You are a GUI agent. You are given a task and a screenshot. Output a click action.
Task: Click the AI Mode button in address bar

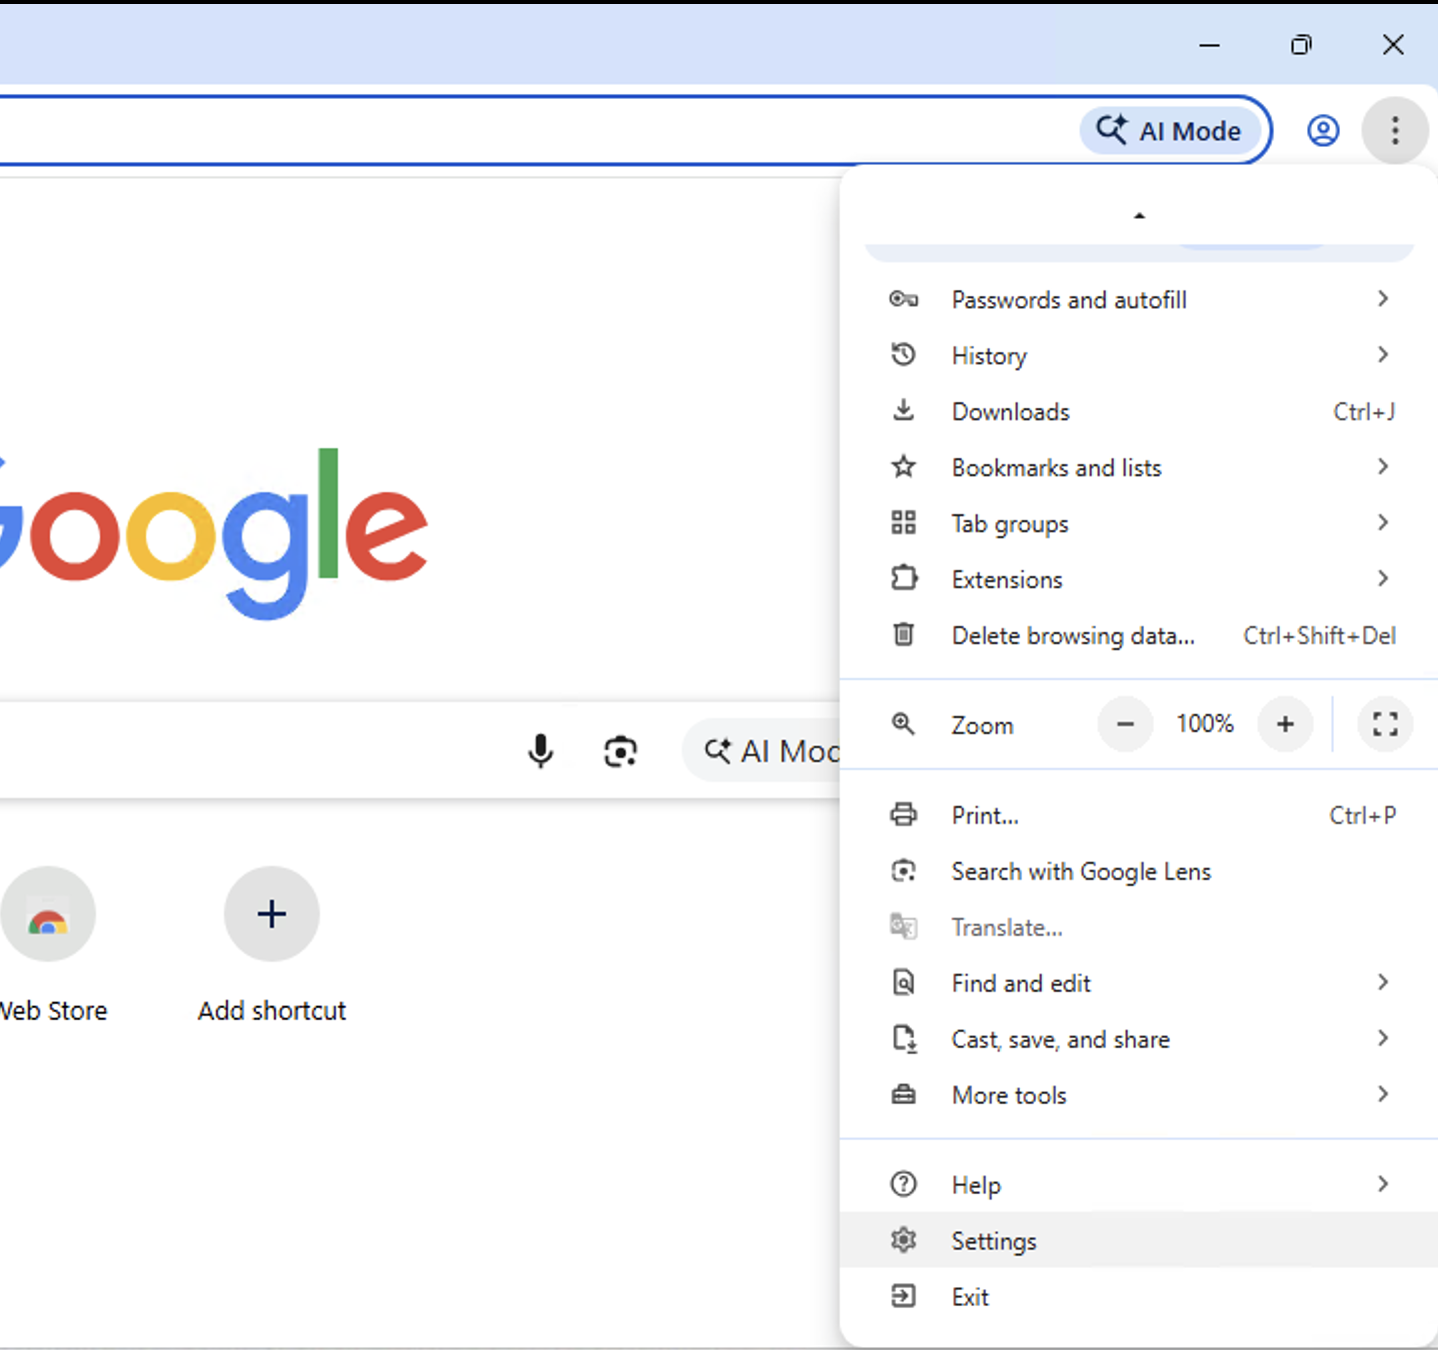[1169, 131]
